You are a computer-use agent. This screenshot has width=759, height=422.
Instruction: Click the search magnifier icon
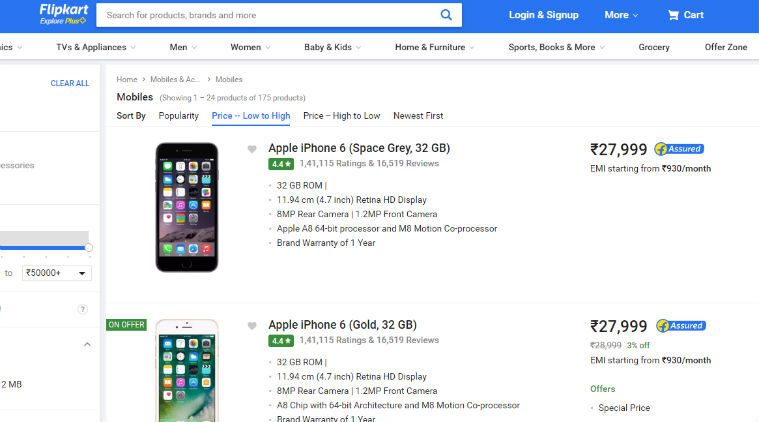(x=446, y=15)
